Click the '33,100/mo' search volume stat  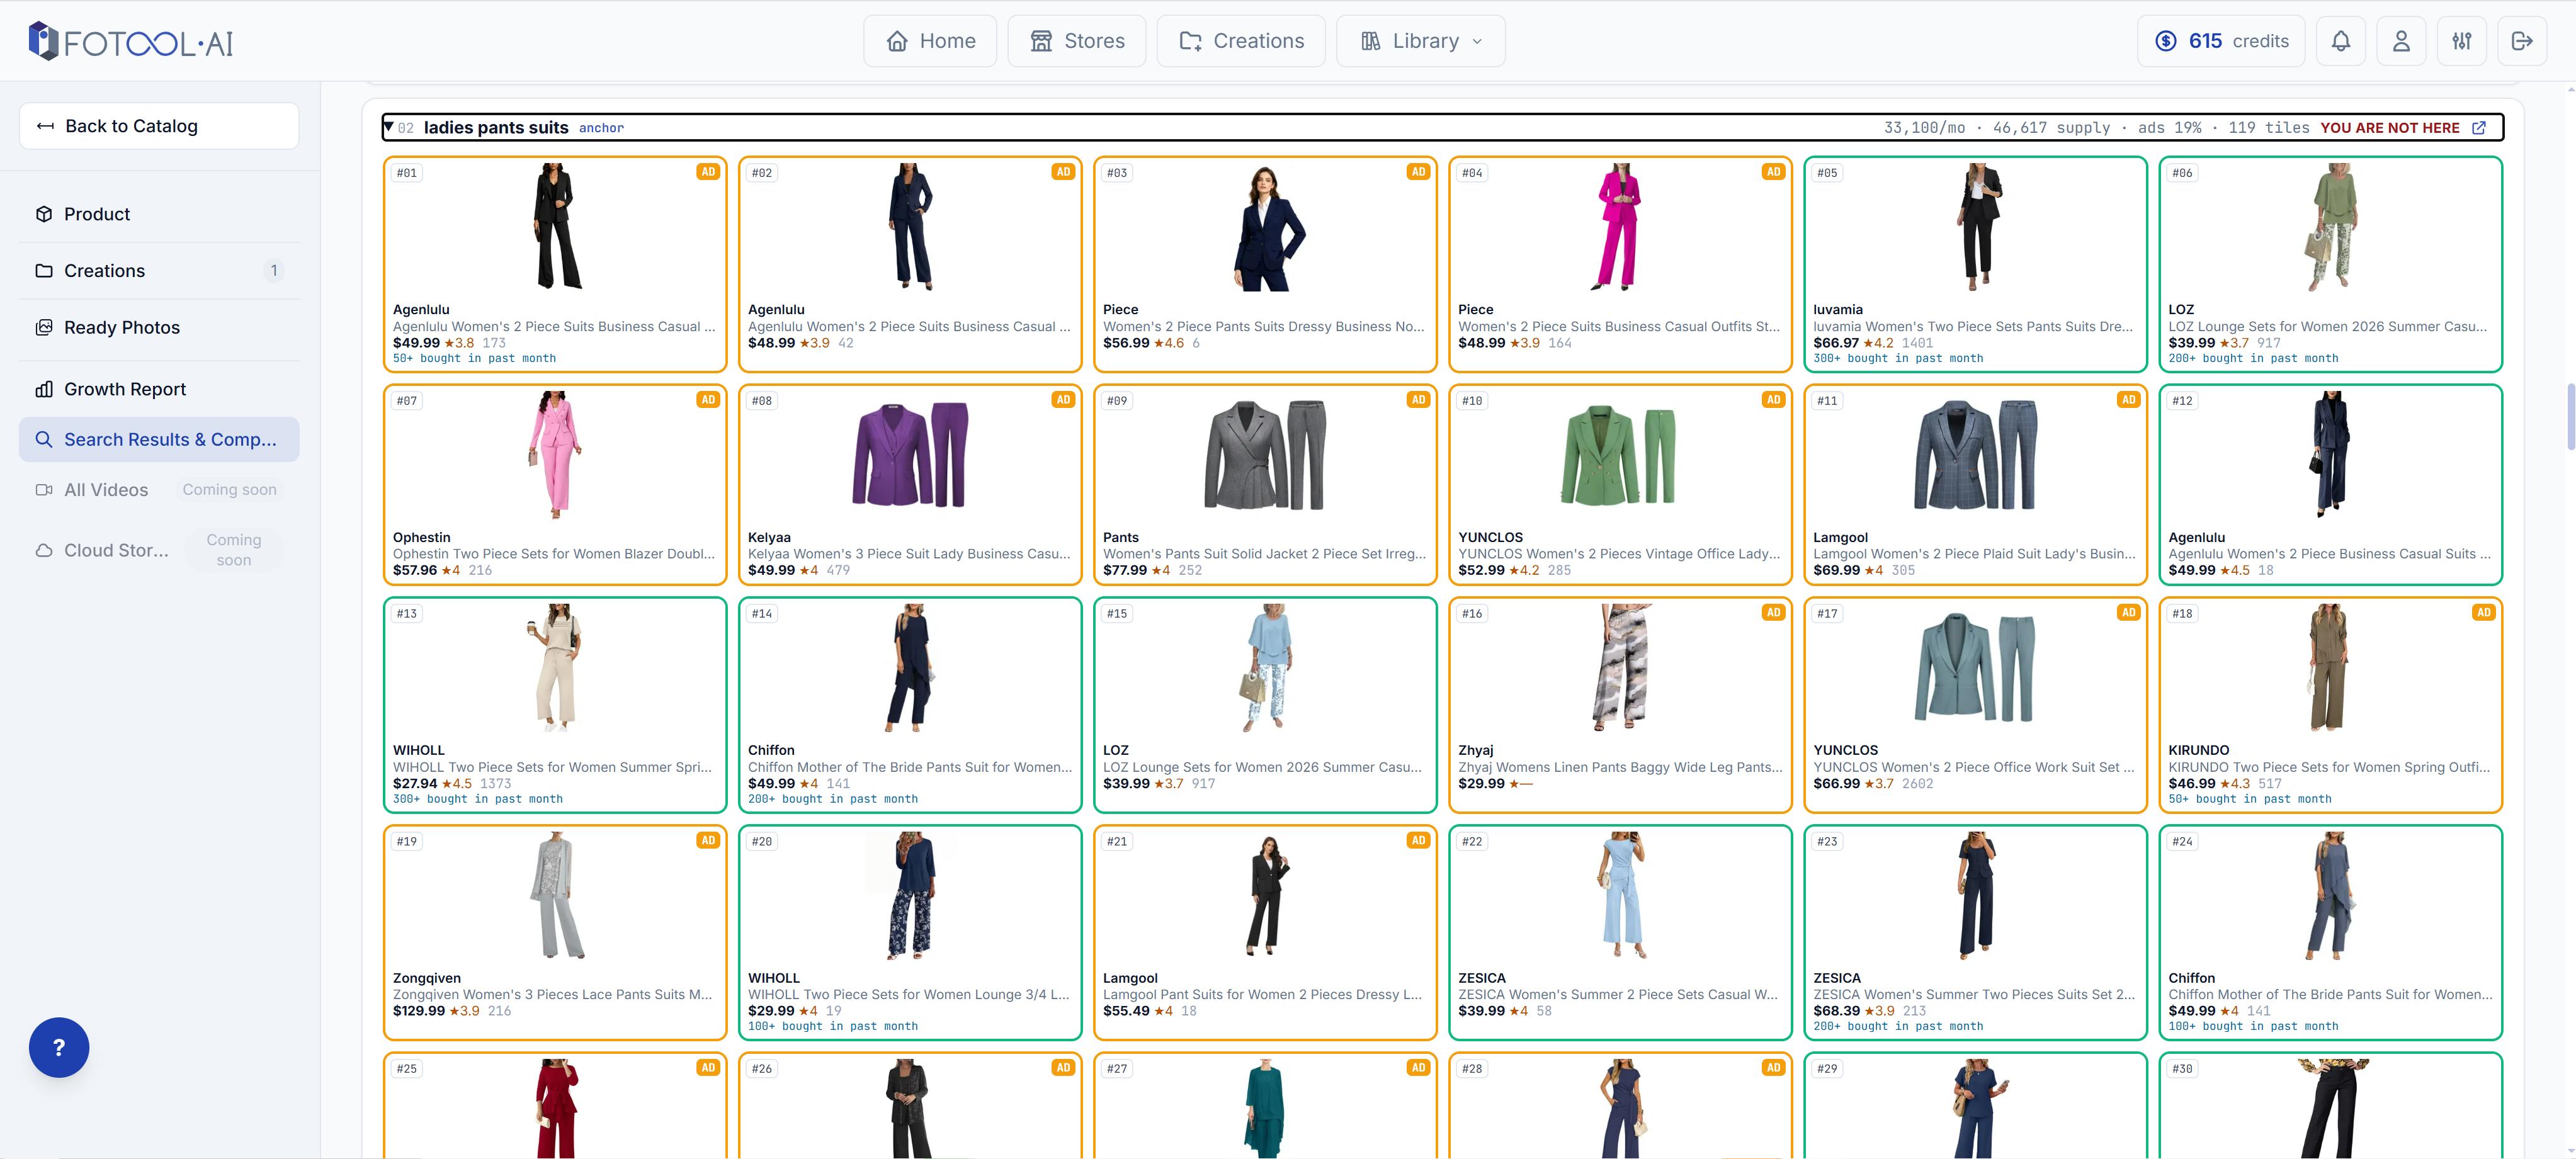pyautogui.click(x=1924, y=128)
